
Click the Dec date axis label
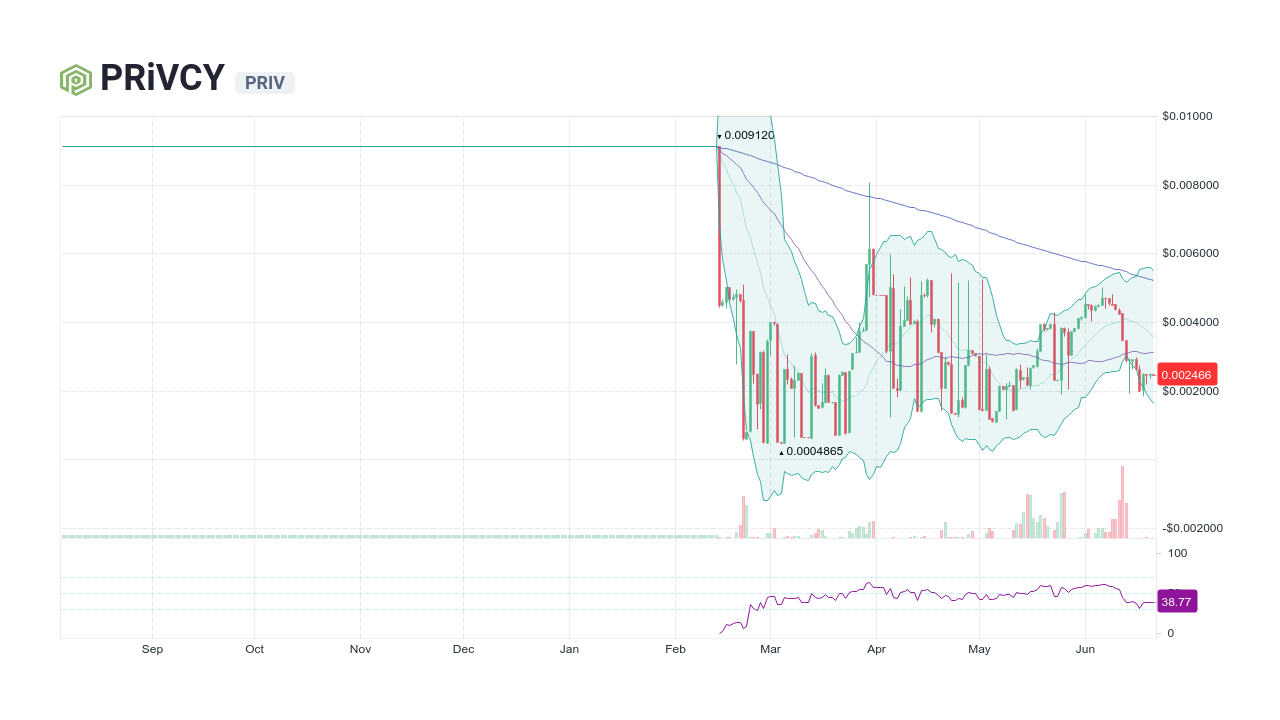click(463, 649)
